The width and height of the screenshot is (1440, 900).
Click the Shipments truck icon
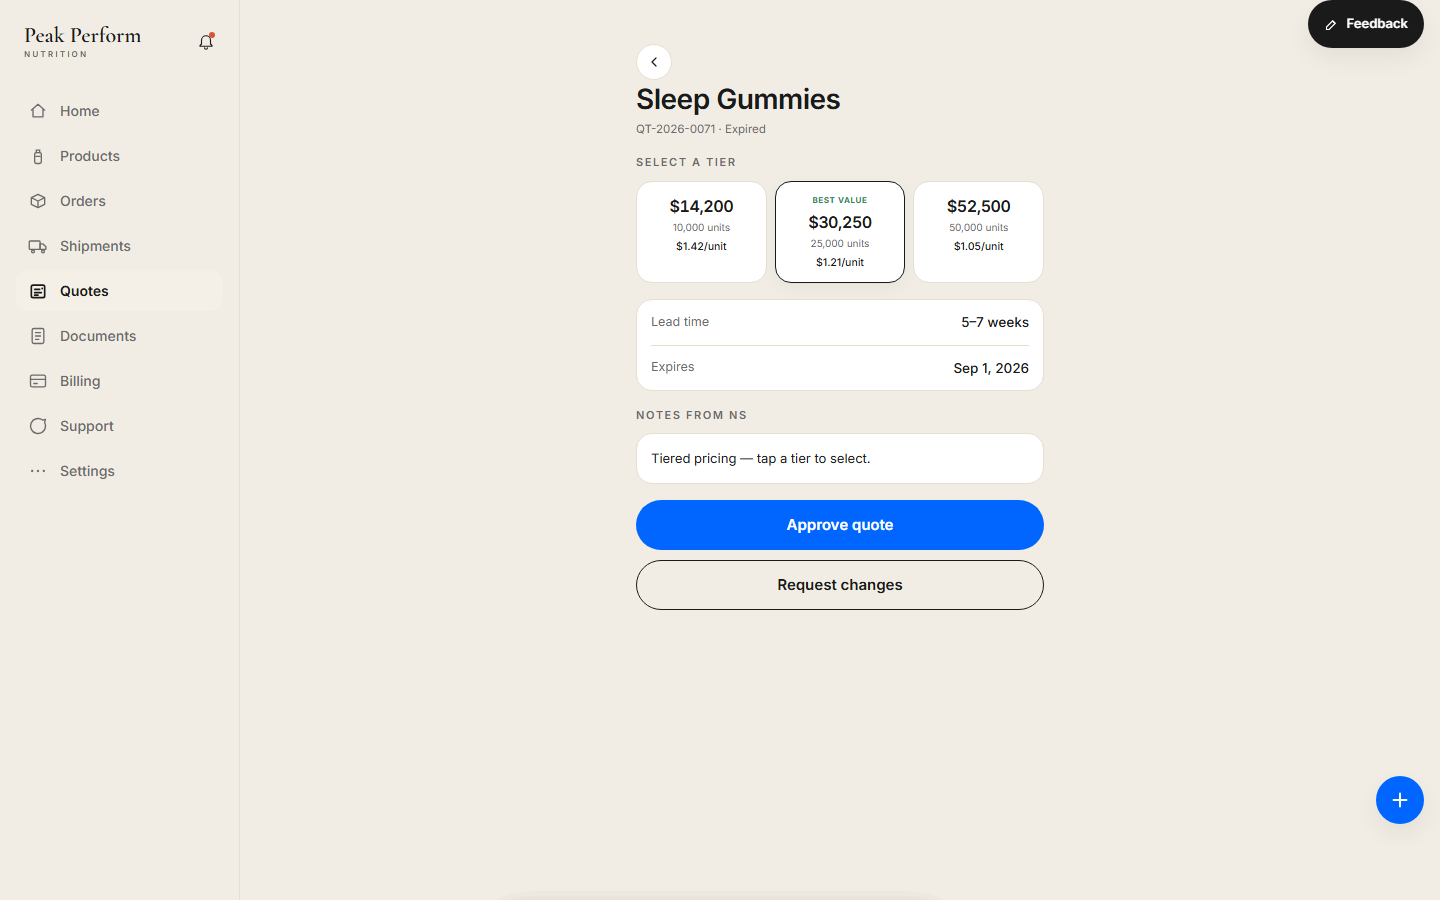point(38,246)
